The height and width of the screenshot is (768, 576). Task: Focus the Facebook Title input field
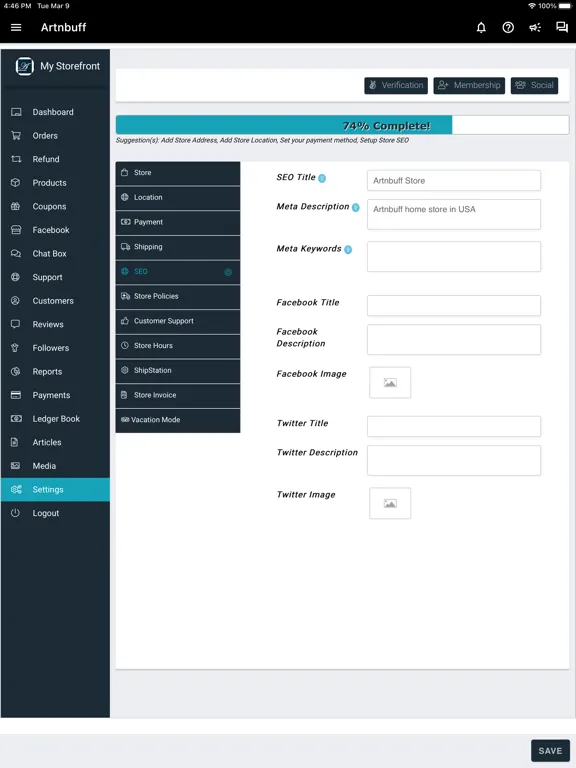click(x=454, y=306)
